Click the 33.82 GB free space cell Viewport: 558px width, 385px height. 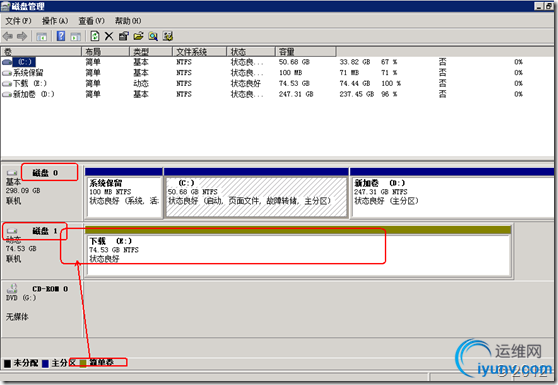point(355,62)
